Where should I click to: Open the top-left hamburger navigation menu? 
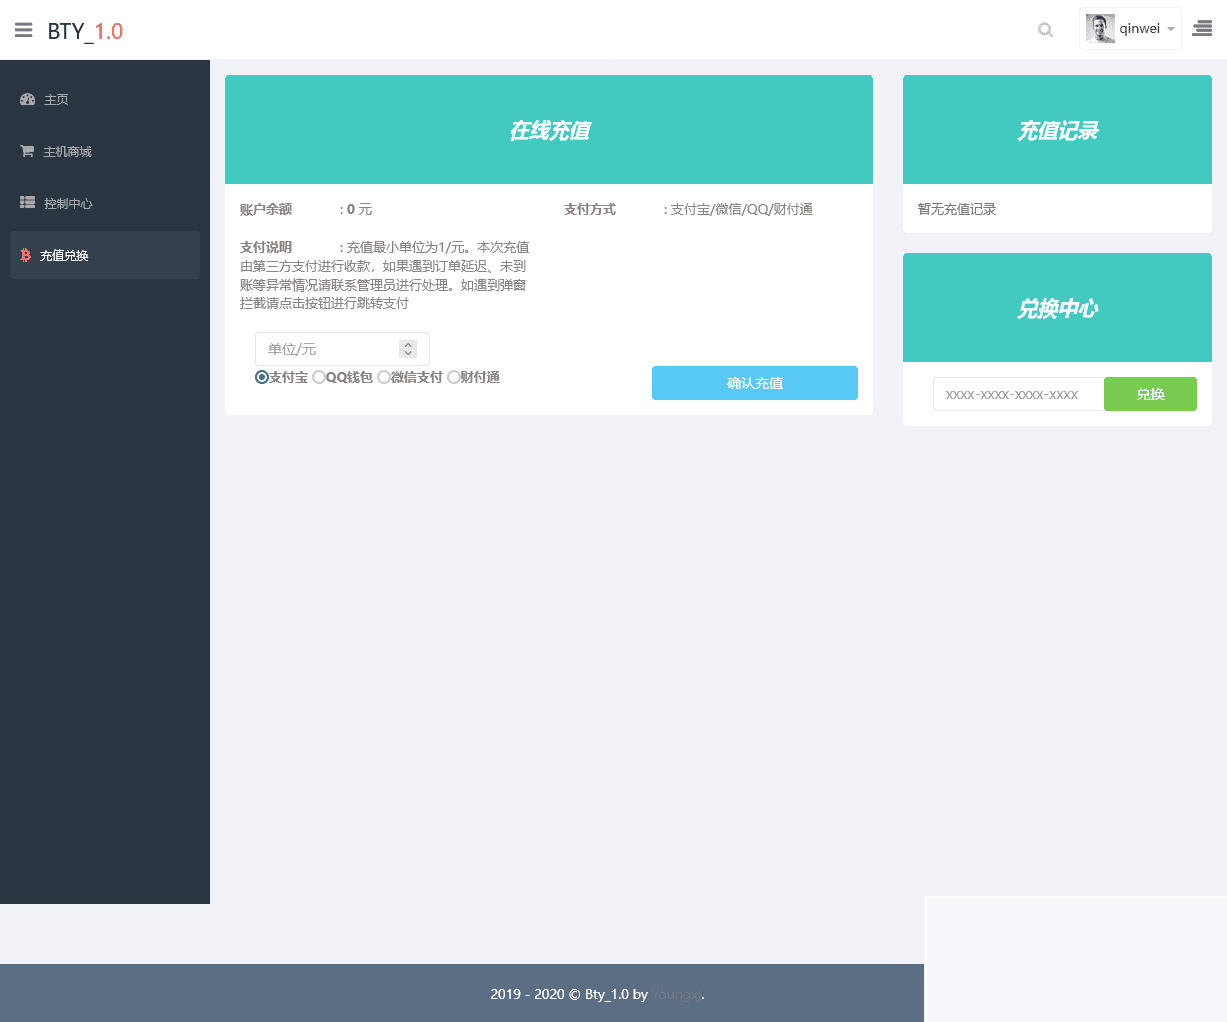[23, 29]
